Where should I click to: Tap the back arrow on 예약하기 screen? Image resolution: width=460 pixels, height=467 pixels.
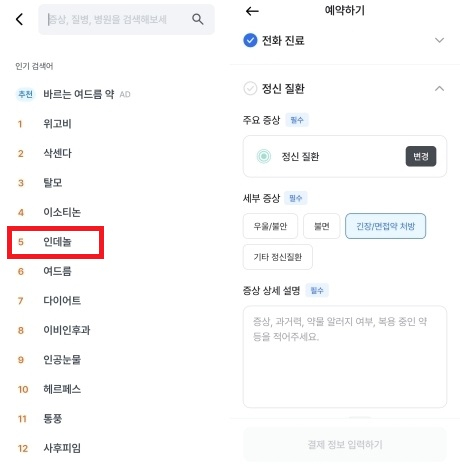(x=252, y=11)
